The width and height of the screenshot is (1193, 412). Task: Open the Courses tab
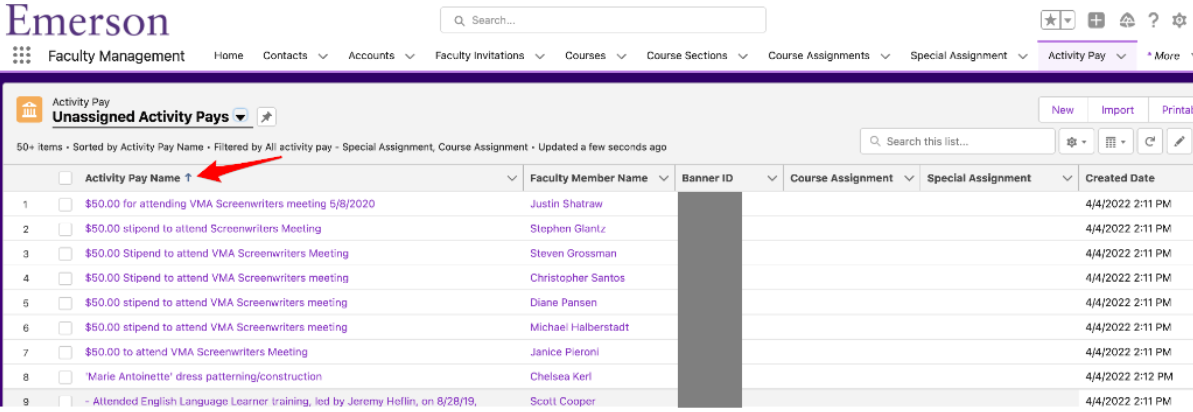585,55
